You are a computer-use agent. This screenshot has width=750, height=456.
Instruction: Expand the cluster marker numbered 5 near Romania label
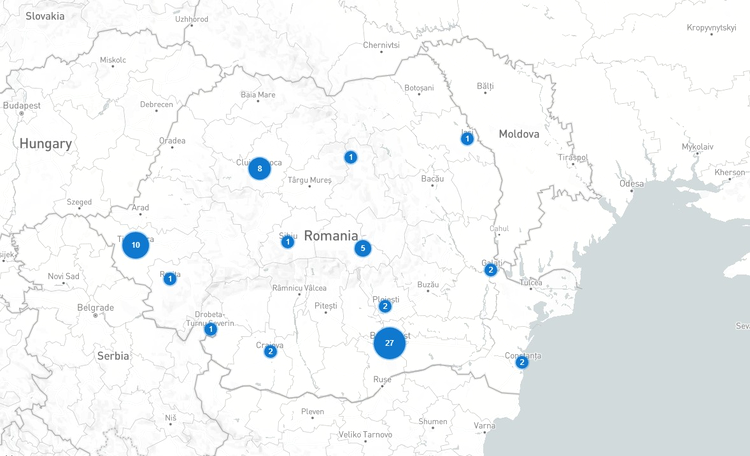[363, 248]
